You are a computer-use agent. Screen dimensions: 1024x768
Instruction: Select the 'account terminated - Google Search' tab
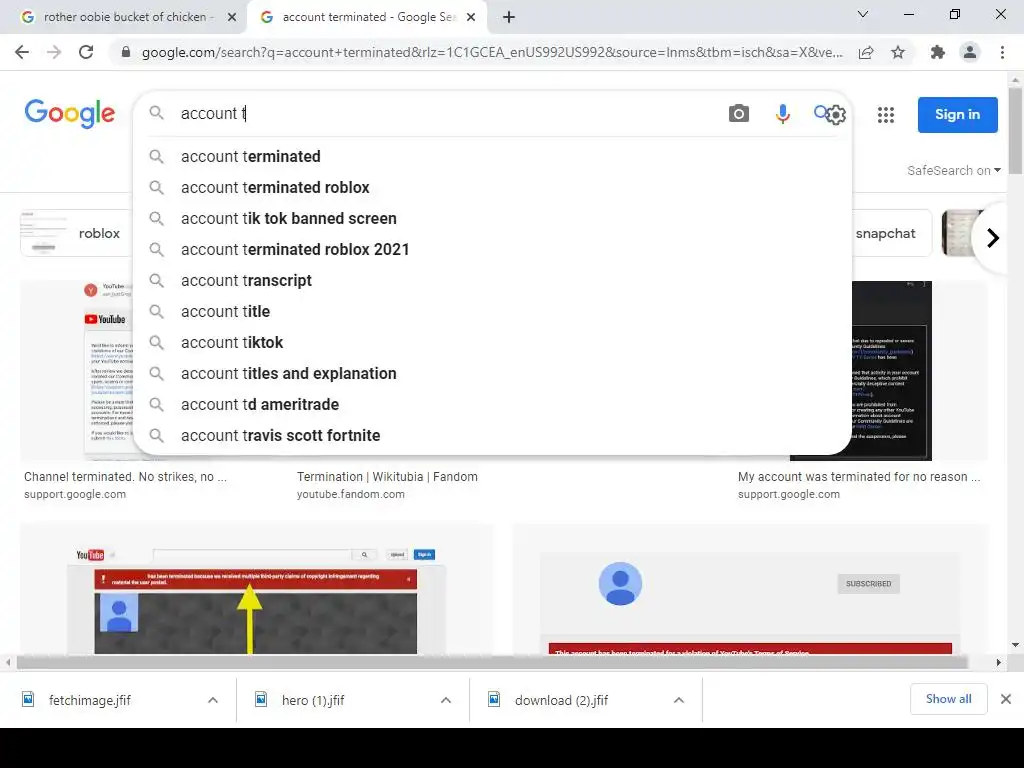tap(366, 18)
